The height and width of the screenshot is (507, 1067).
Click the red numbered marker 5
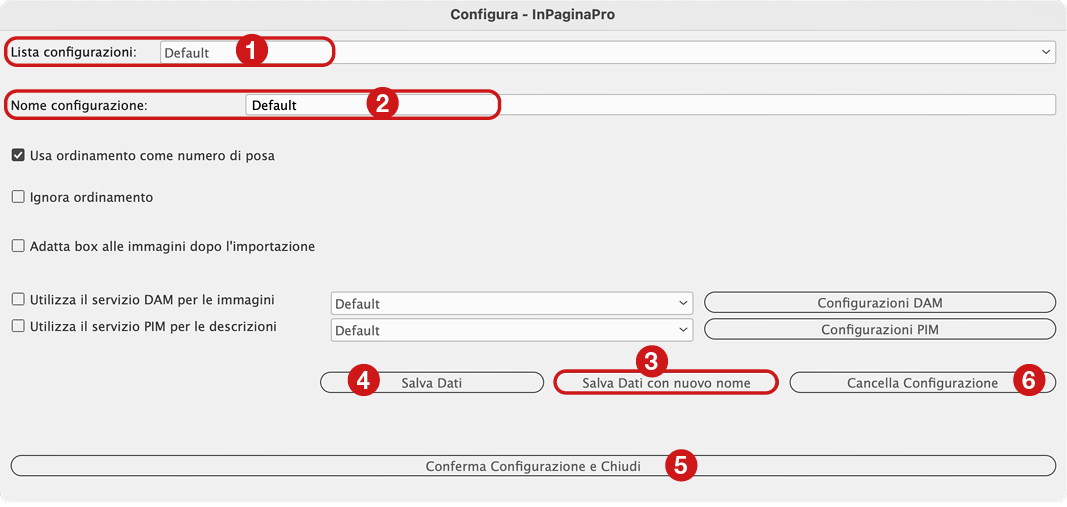tap(680, 467)
